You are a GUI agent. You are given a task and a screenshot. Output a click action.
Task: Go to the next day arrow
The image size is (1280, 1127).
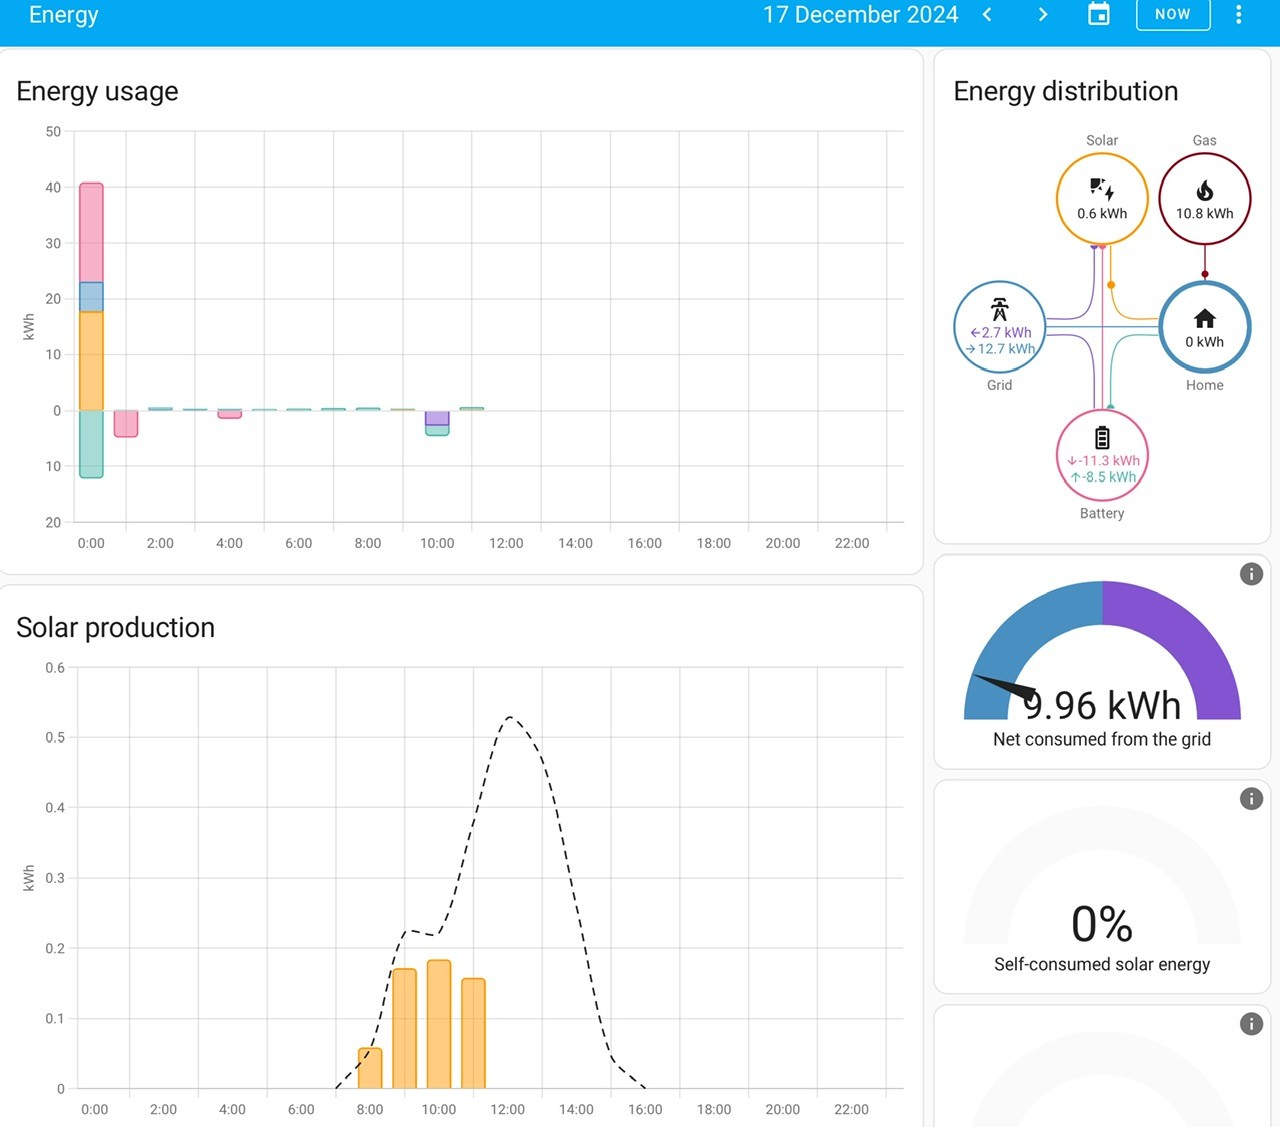click(1043, 14)
